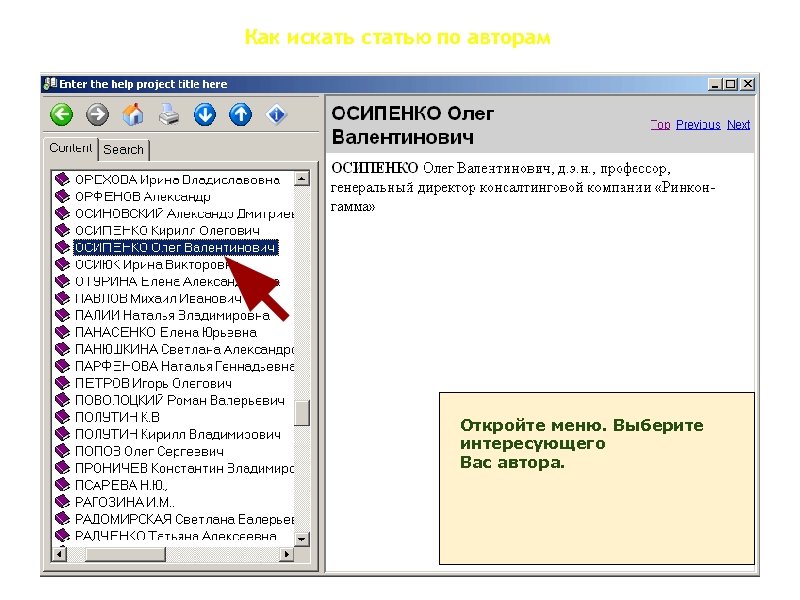Switch to the Search tab

point(123,150)
